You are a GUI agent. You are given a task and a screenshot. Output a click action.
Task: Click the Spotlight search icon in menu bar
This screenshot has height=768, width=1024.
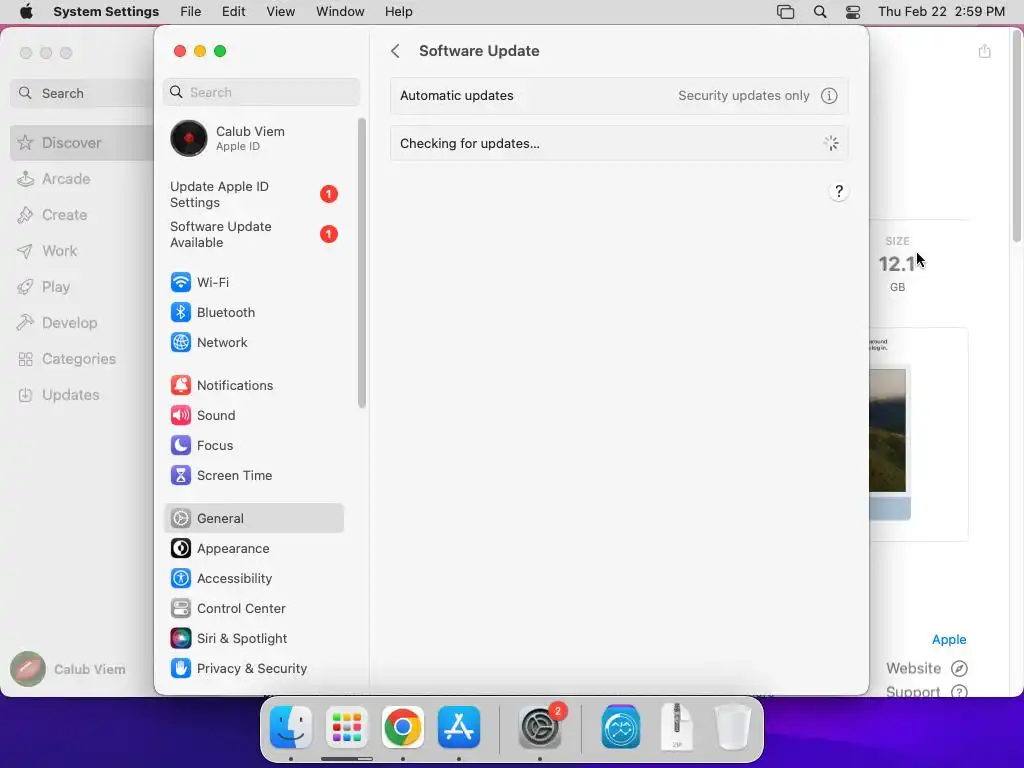click(820, 12)
